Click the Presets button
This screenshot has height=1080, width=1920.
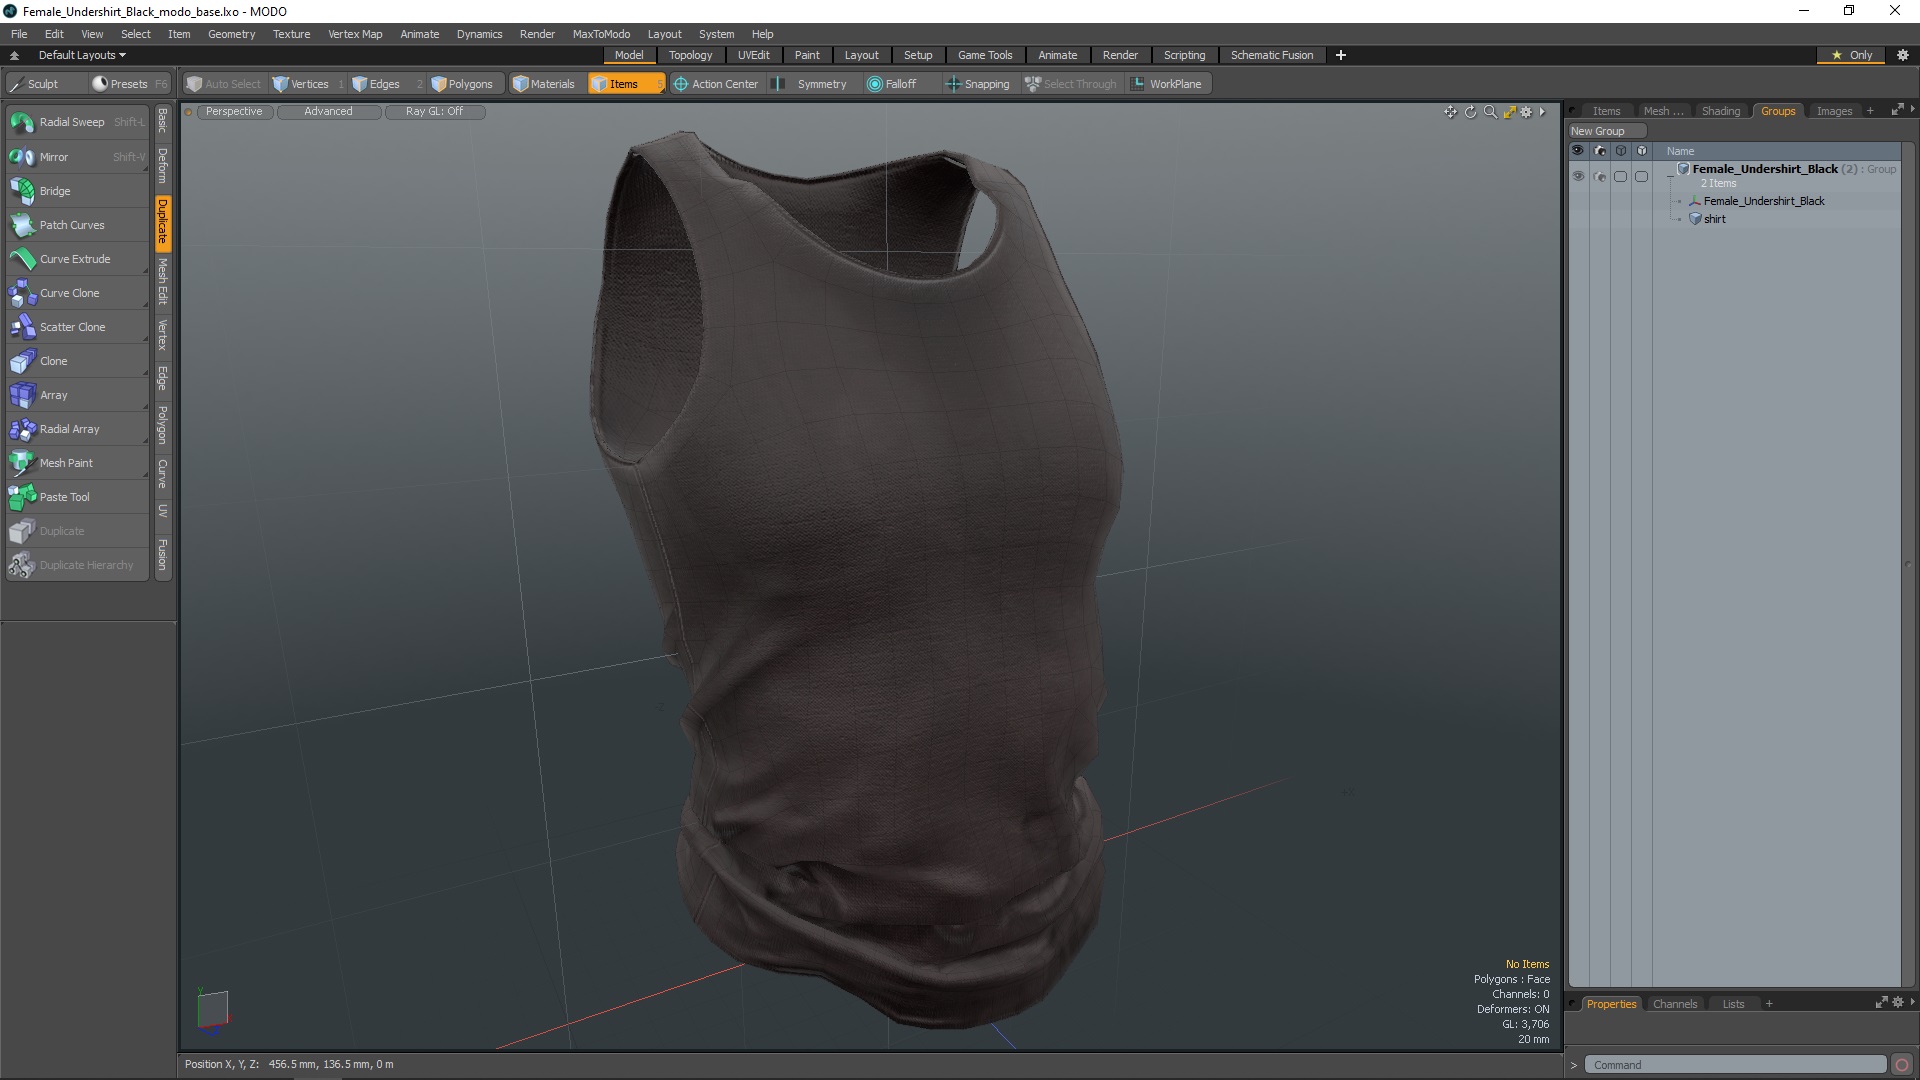click(129, 84)
